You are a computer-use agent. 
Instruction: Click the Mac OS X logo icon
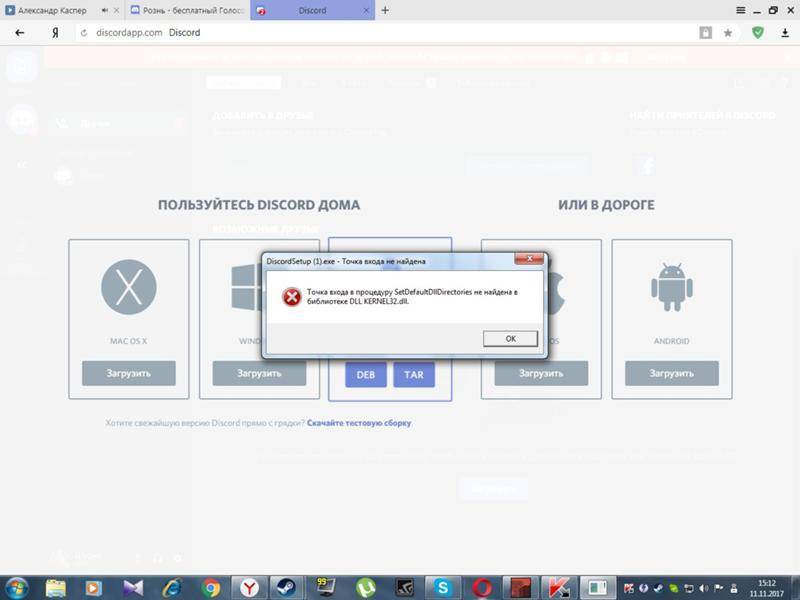129,287
